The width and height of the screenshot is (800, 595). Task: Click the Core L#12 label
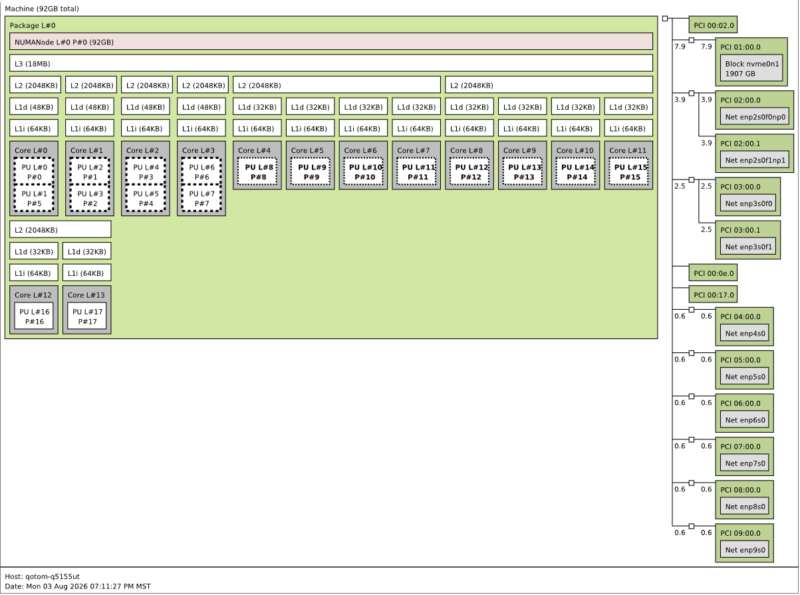(33, 295)
